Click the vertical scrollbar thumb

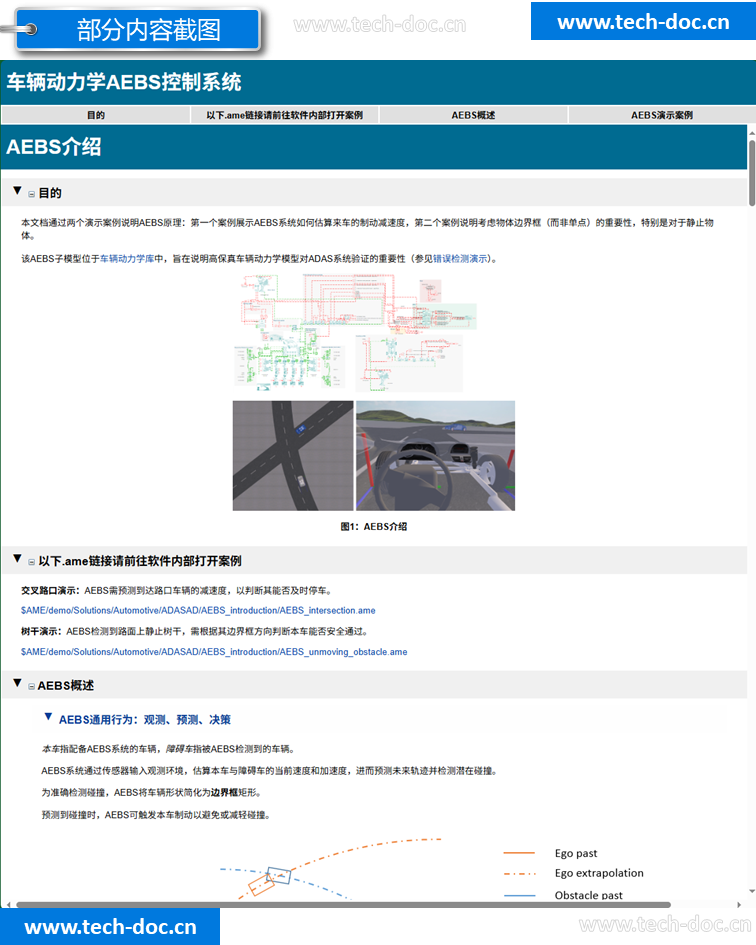[752, 172]
